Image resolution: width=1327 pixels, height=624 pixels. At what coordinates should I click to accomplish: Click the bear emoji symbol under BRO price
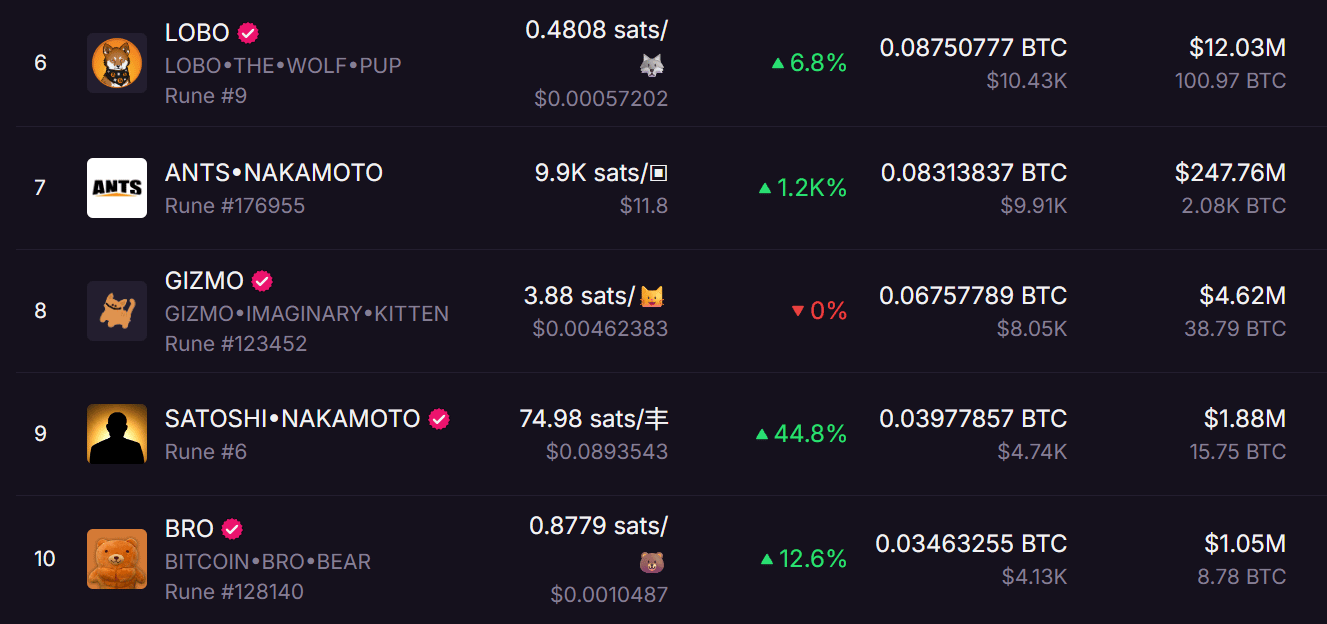point(652,562)
